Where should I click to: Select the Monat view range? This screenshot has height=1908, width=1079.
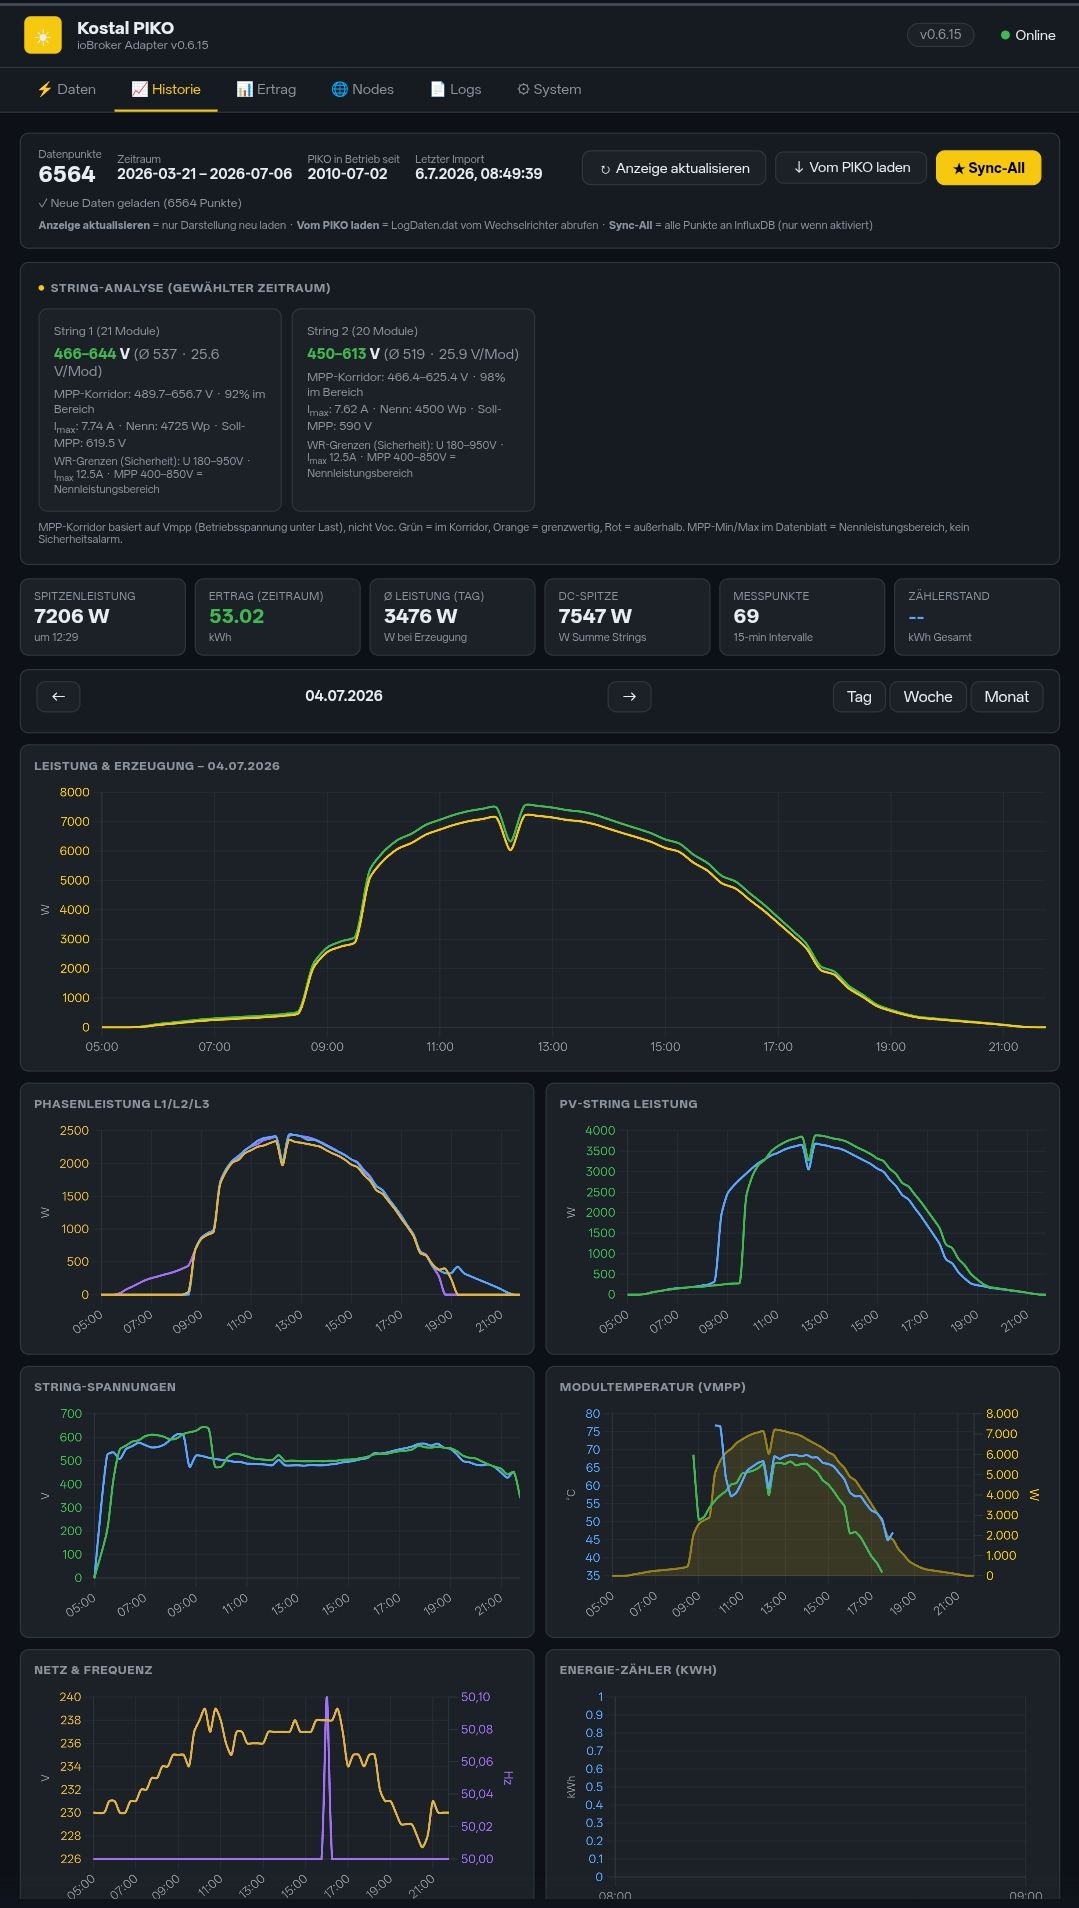coord(1006,697)
